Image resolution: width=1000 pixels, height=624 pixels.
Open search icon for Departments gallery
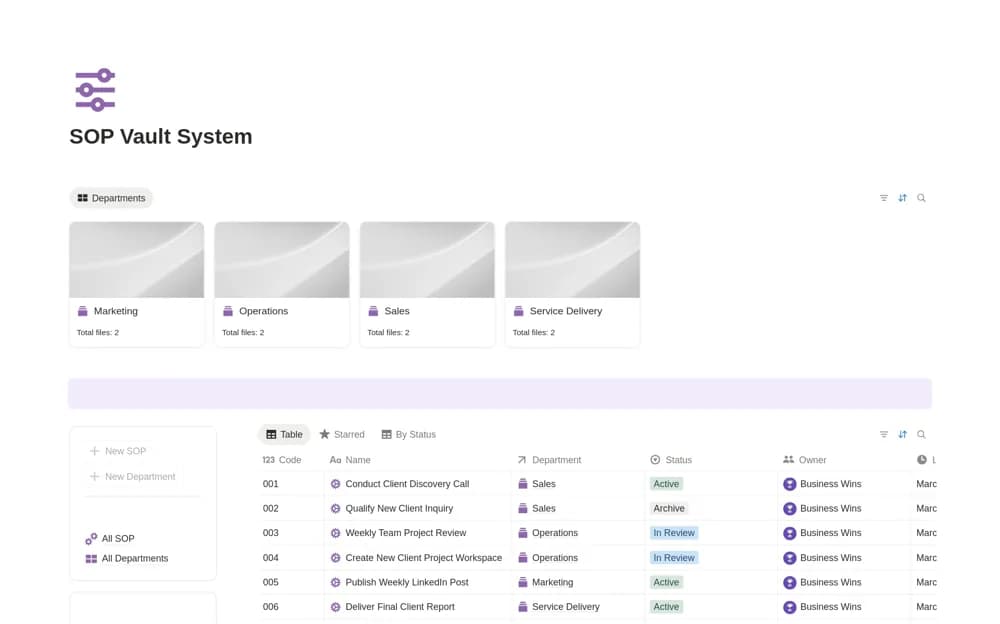pos(921,198)
